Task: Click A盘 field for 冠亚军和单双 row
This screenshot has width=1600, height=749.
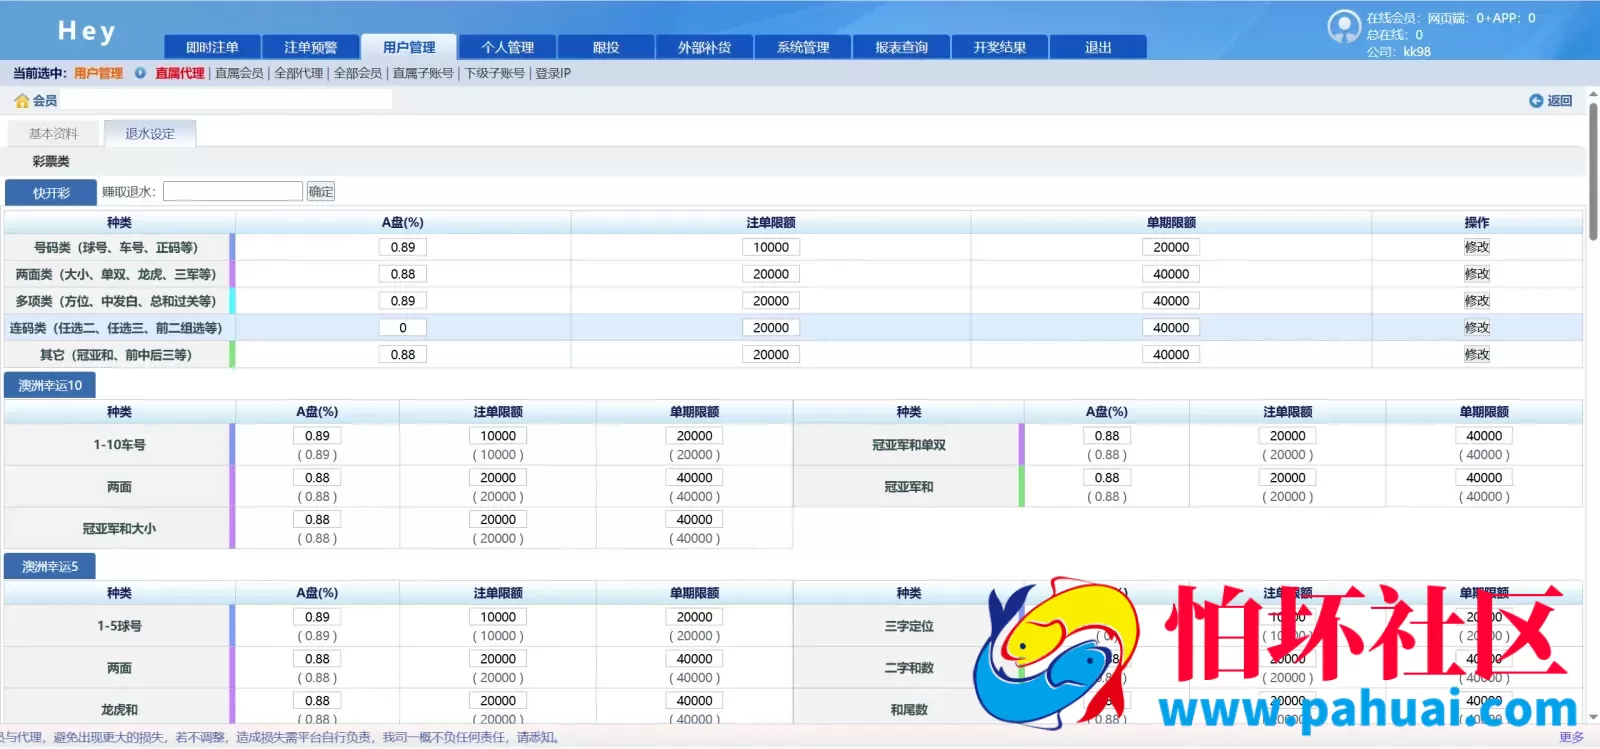Action: tap(1107, 436)
